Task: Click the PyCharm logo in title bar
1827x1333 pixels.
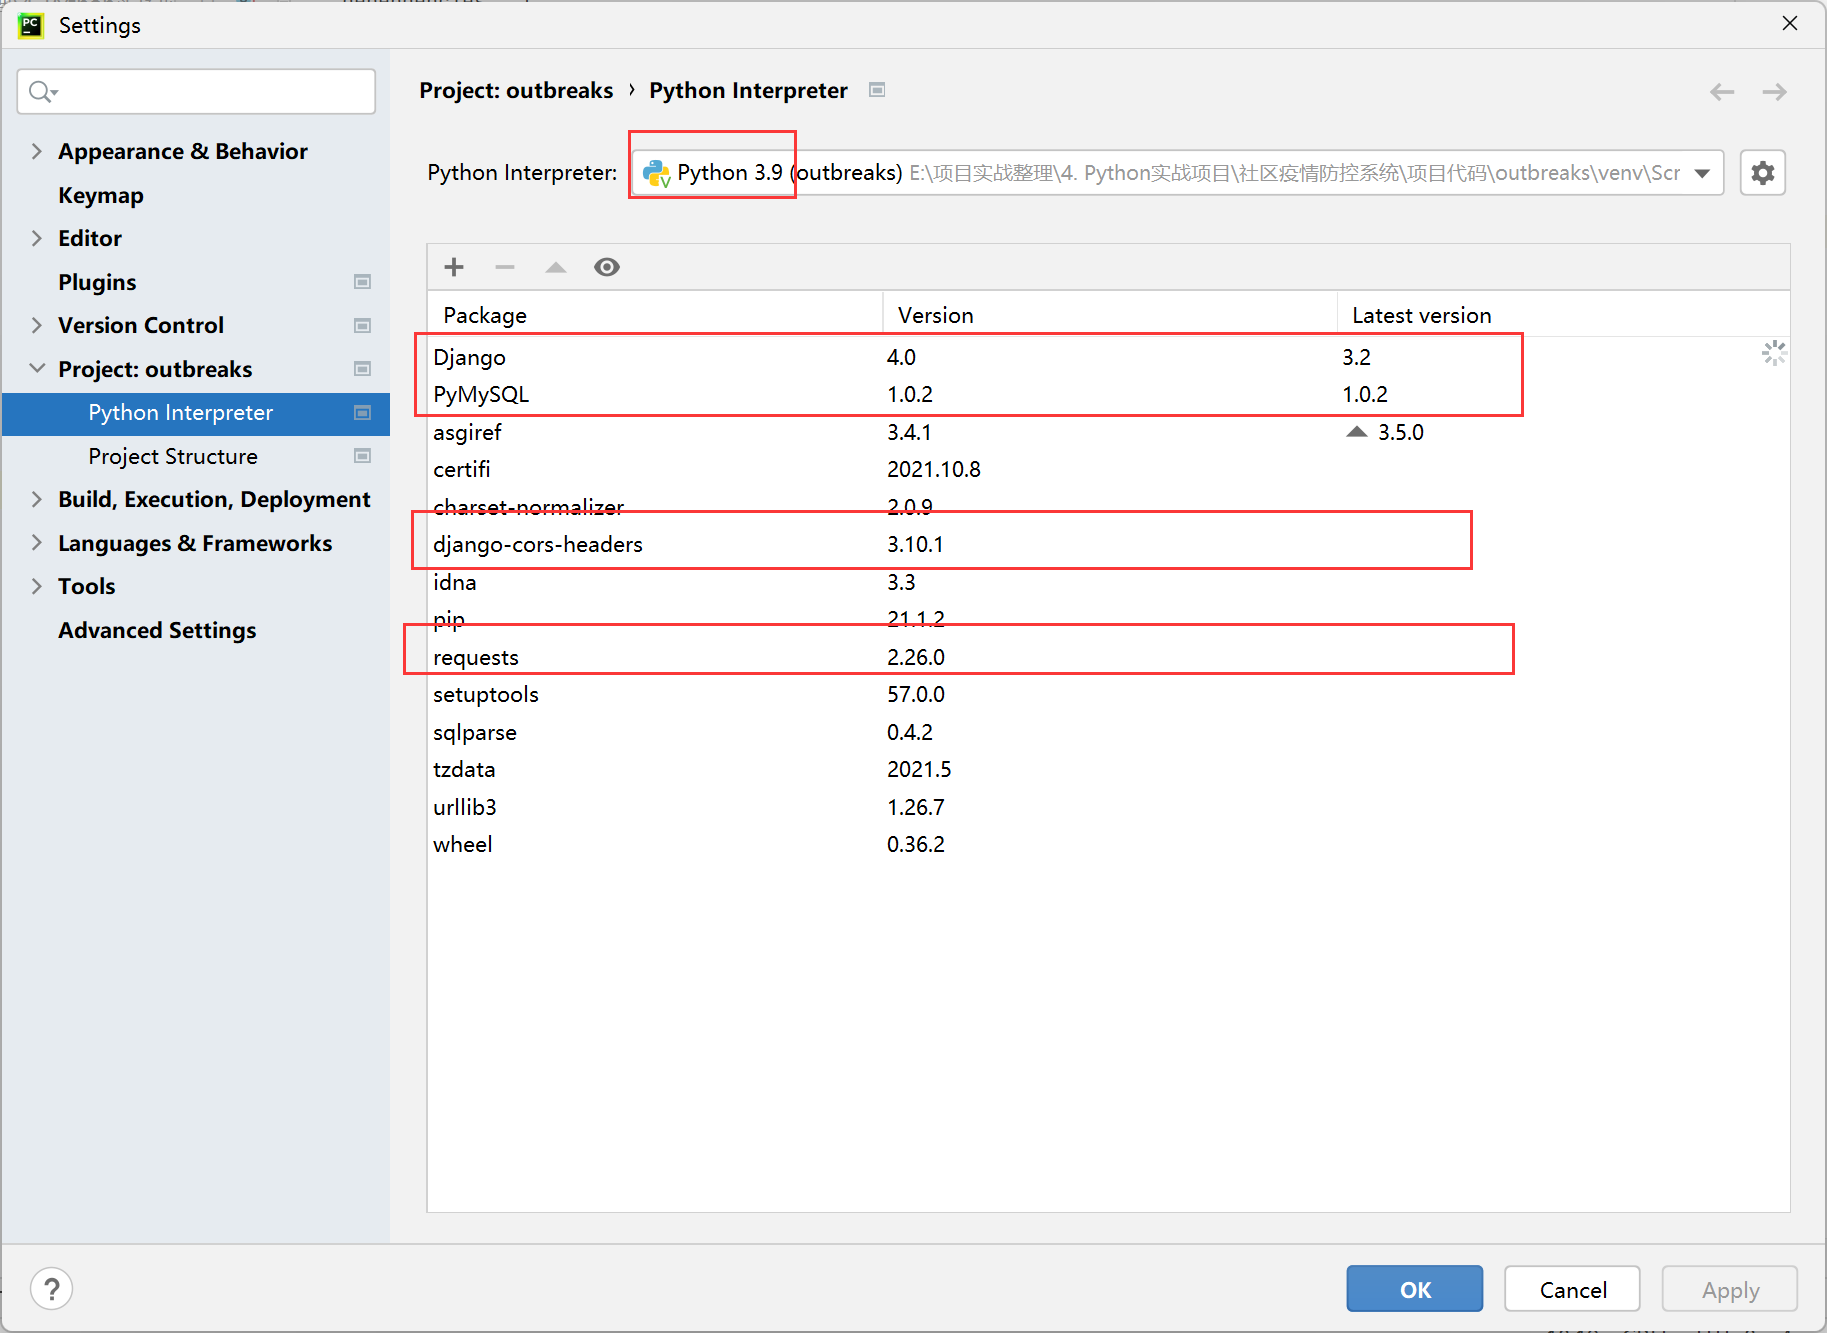Action: point(31,25)
